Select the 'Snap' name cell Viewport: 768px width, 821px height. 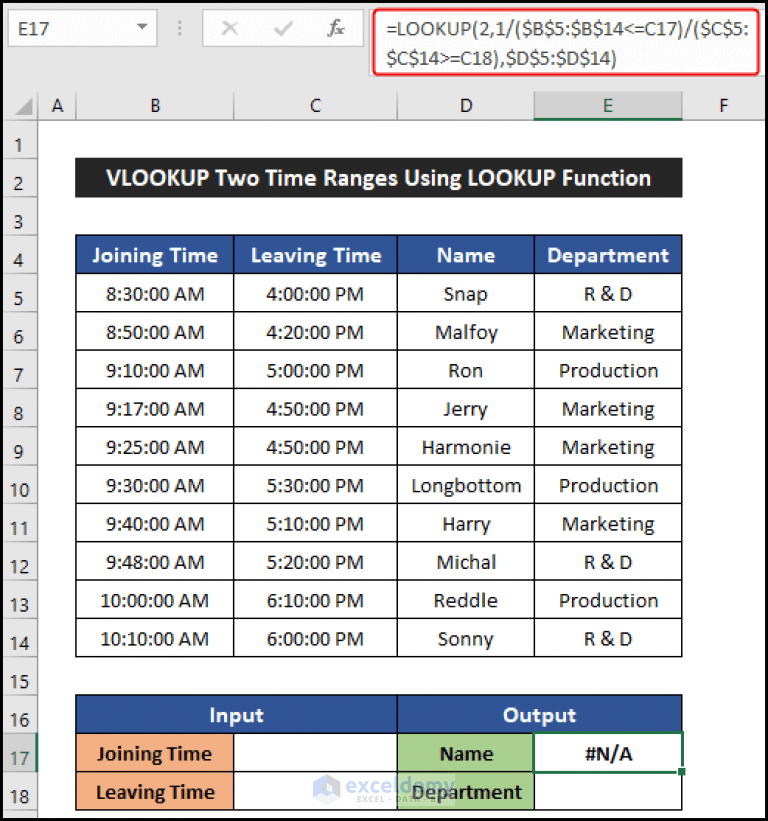pyautogui.click(x=465, y=294)
